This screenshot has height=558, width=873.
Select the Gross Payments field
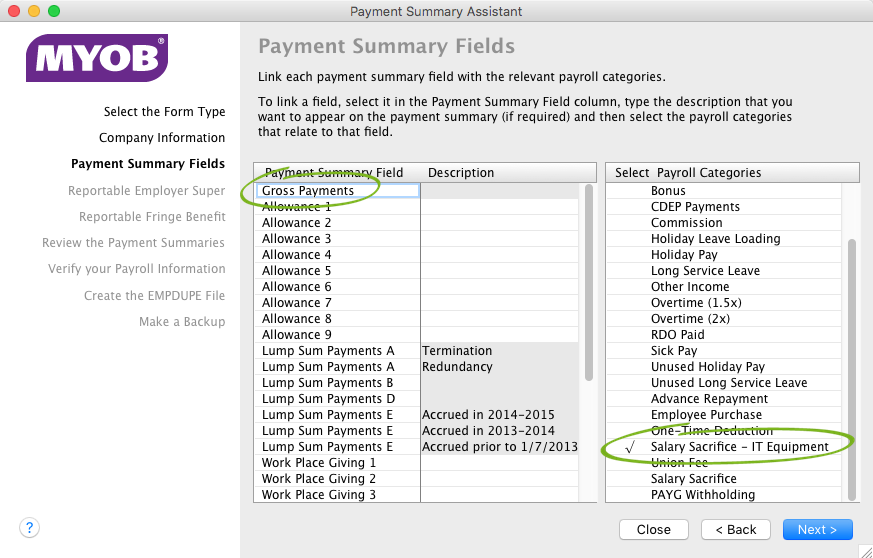[337, 190]
